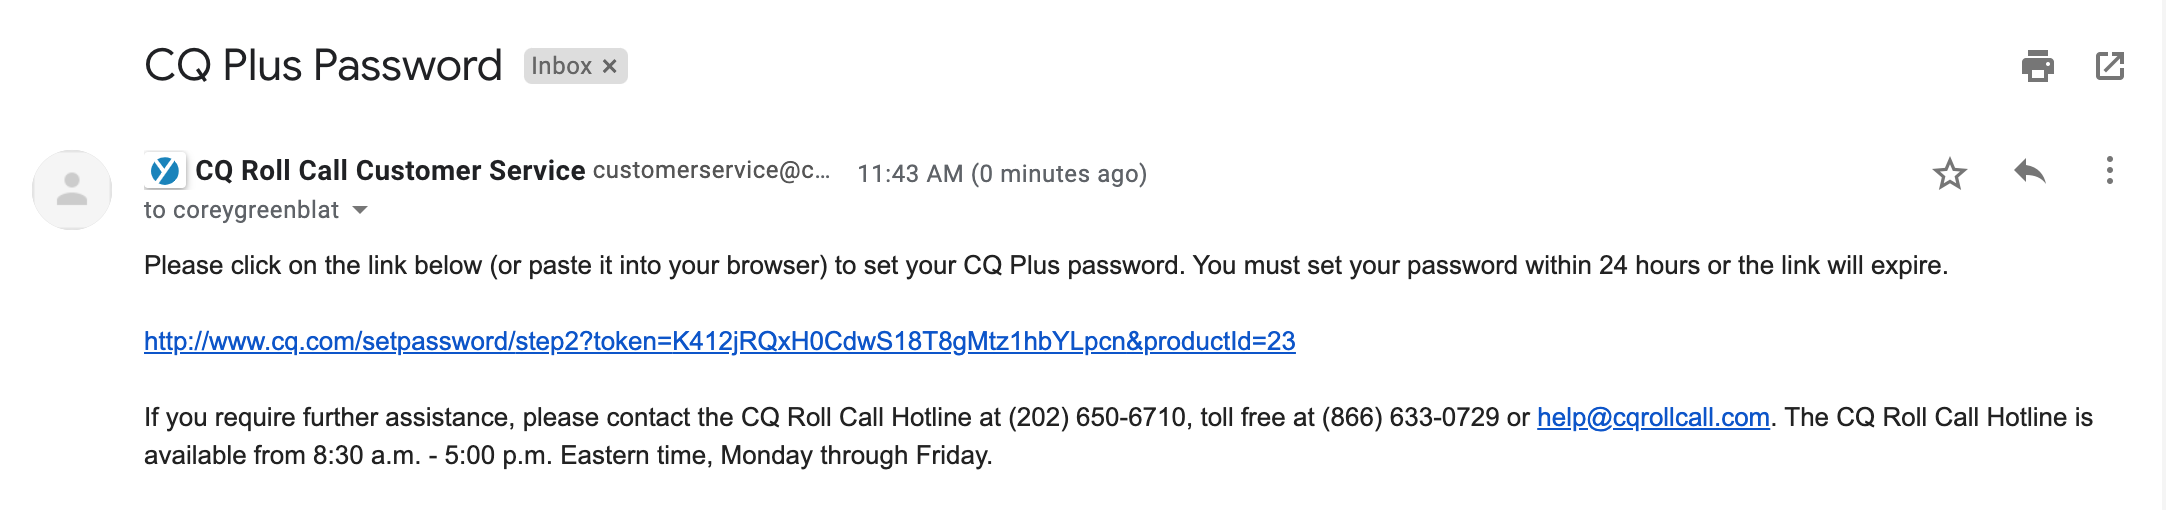Click the help@cqrollcall.com email link
The height and width of the screenshot is (510, 2166).
(1653, 417)
